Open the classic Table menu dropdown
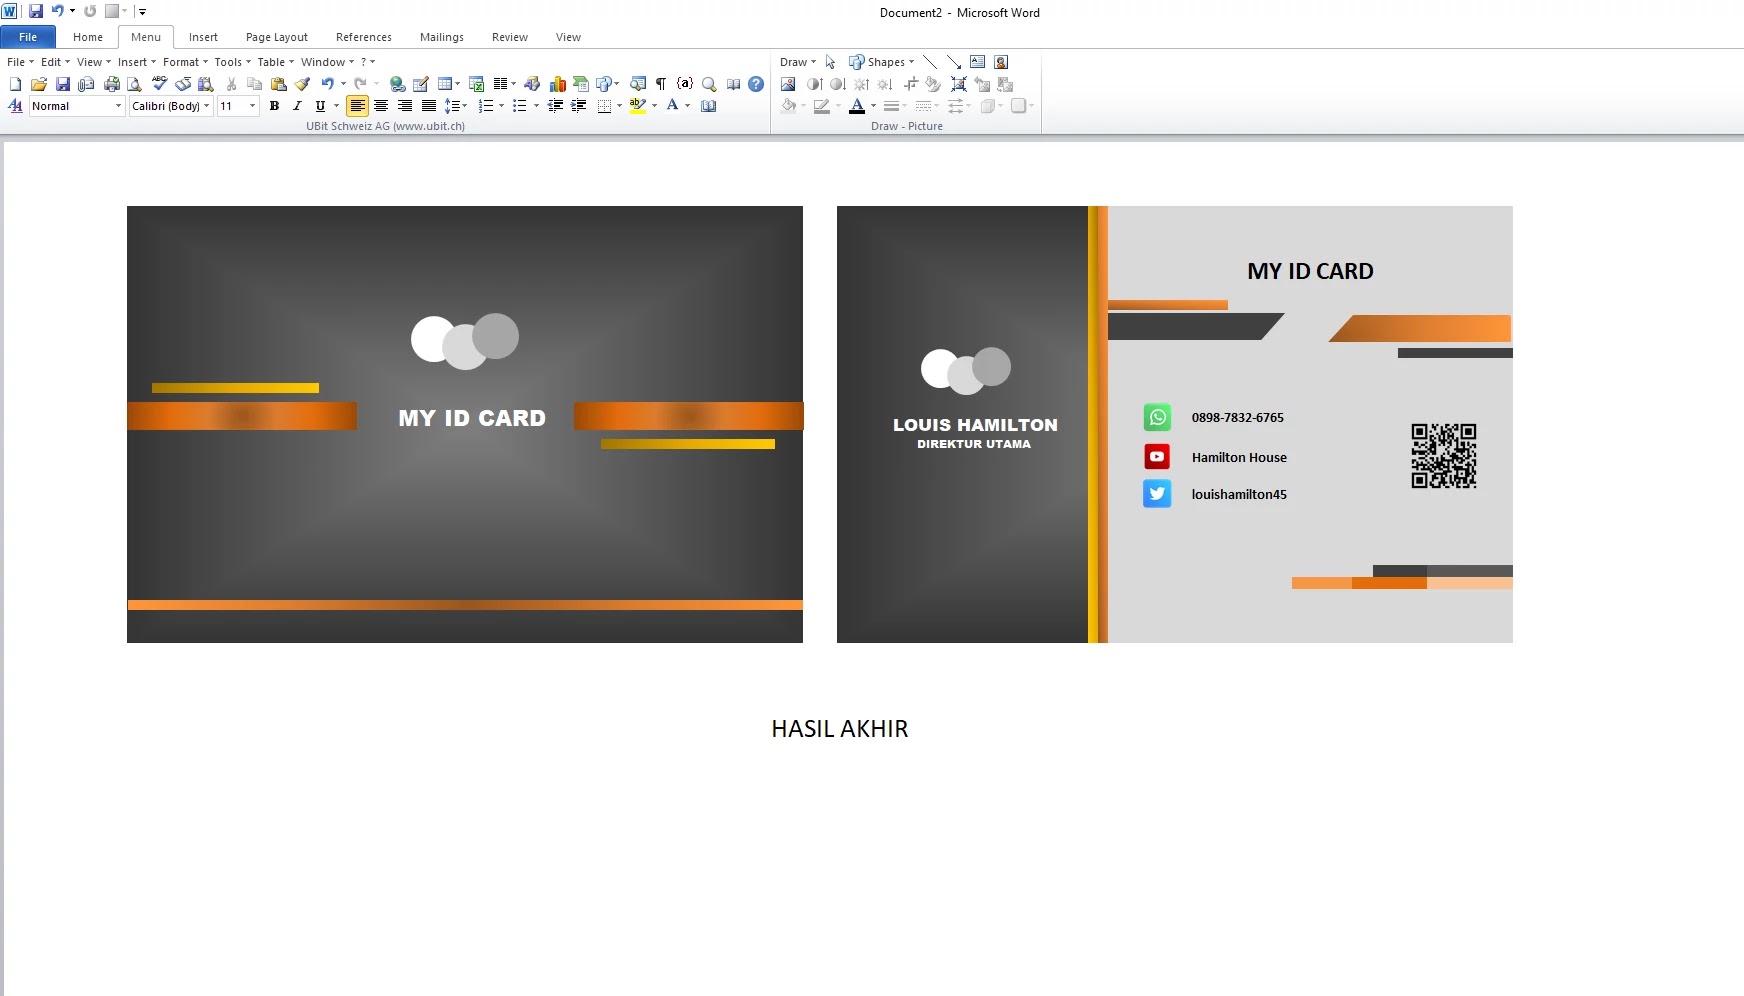1744x996 pixels. click(x=276, y=62)
